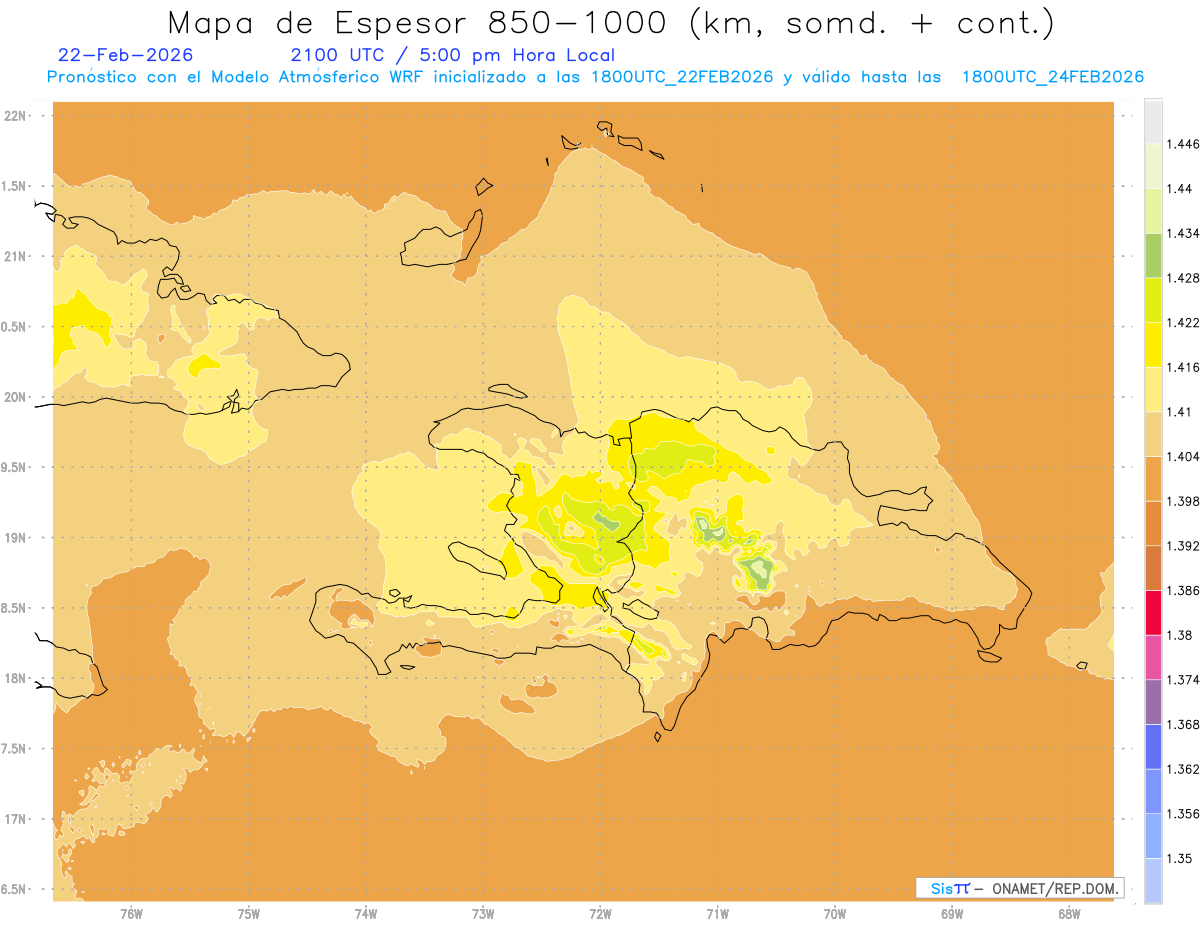Click the '71W' longitude axis label
The height and width of the screenshot is (927, 1200).
point(717,914)
